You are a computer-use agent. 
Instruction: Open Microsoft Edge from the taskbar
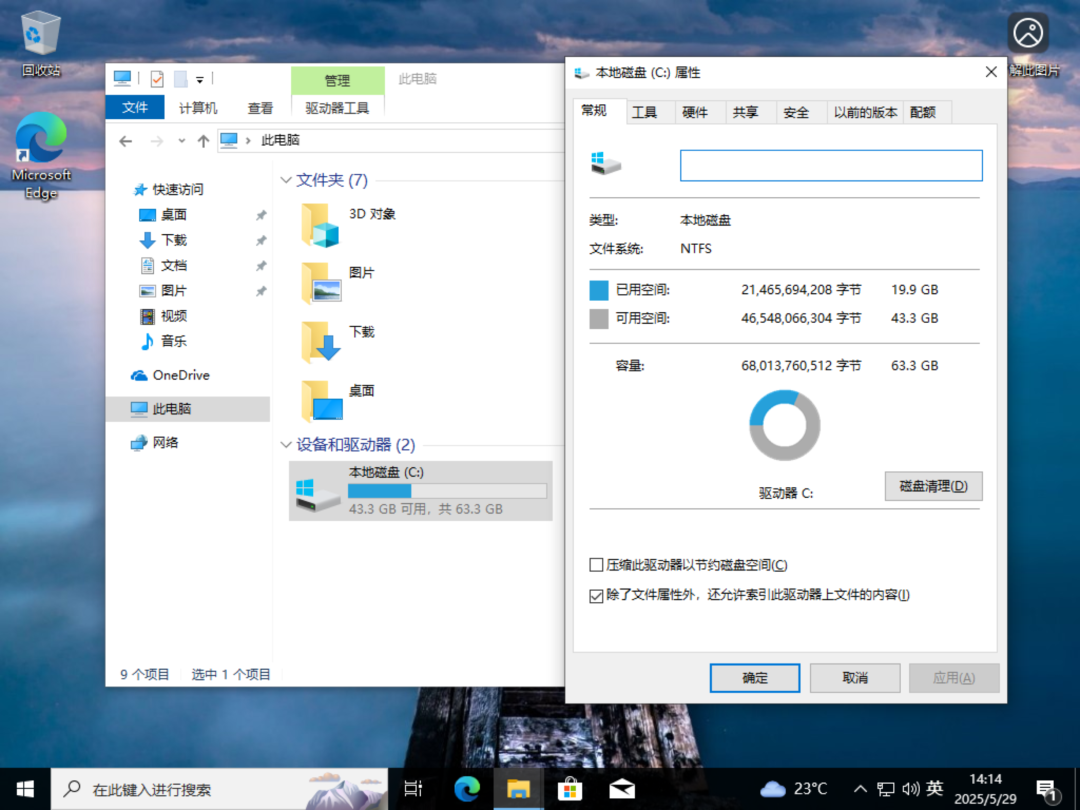(x=467, y=789)
